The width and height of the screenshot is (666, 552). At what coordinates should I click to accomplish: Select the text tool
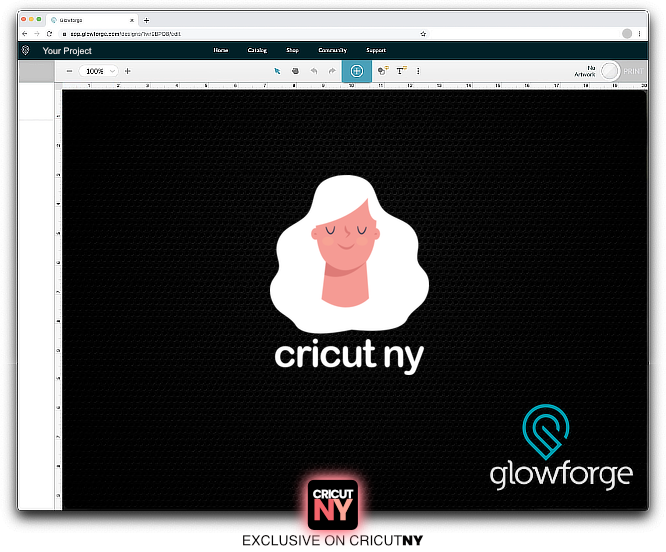pyautogui.click(x=401, y=71)
